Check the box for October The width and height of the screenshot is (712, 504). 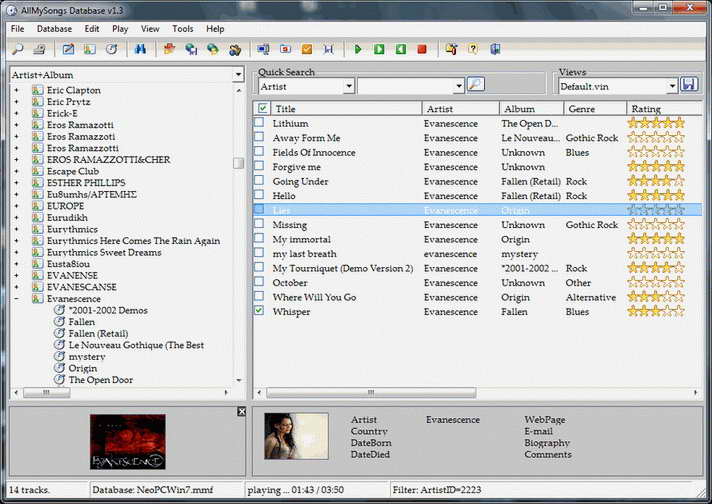point(259,282)
